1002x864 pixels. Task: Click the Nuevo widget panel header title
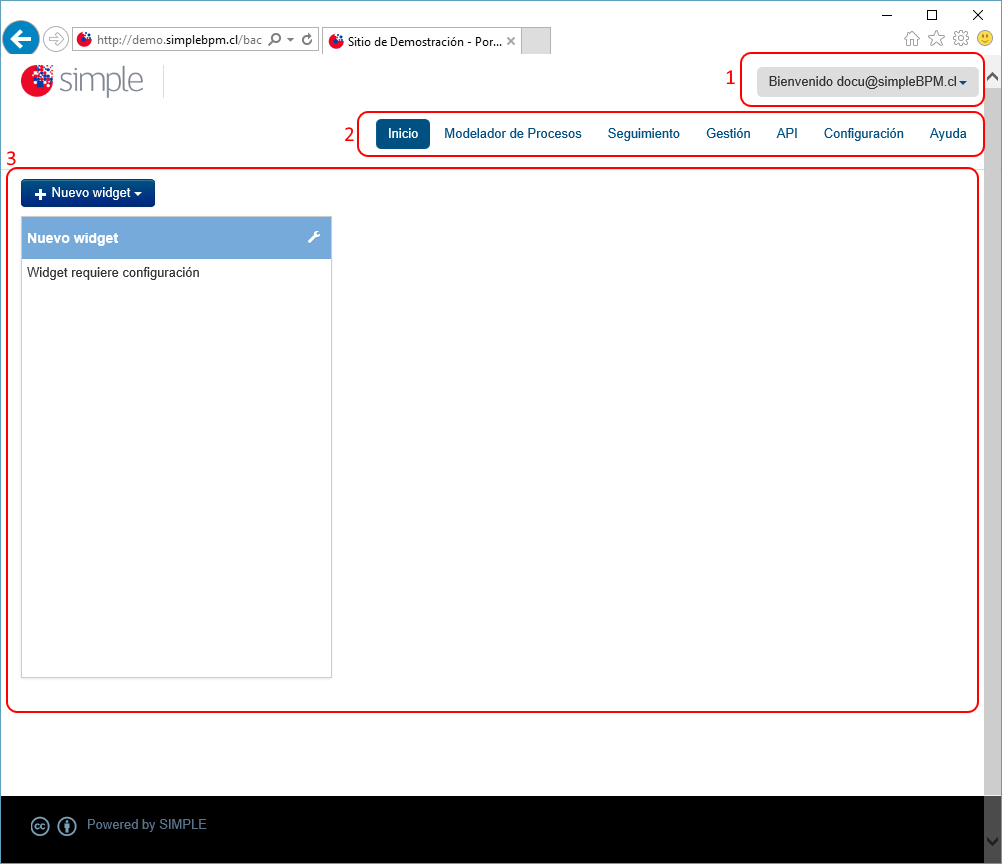click(72, 238)
